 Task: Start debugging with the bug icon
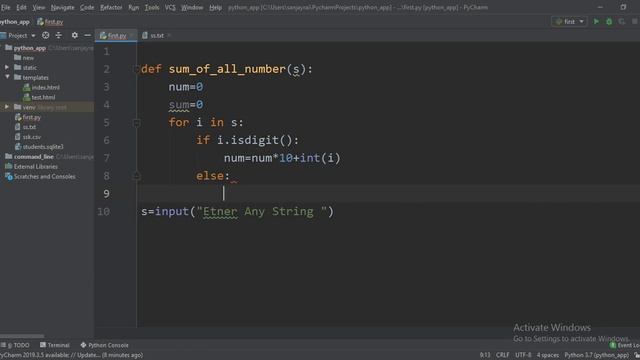click(609, 22)
